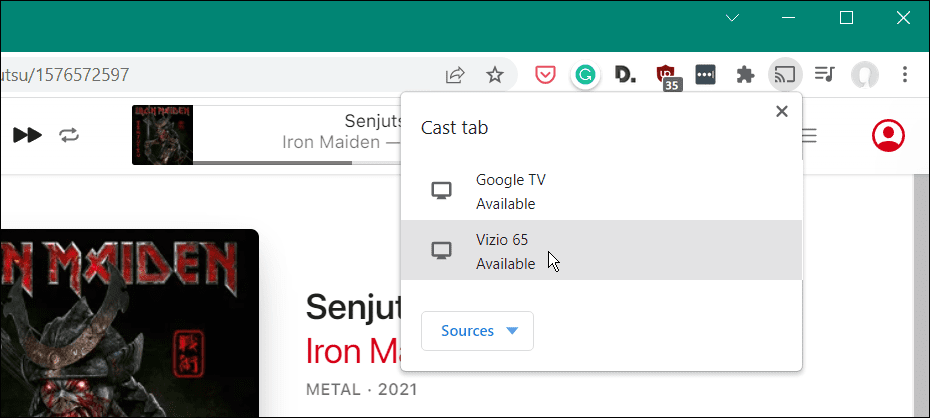Click the METAL · 2021 genre text
The height and width of the screenshot is (418, 930).
coord(362,390)
